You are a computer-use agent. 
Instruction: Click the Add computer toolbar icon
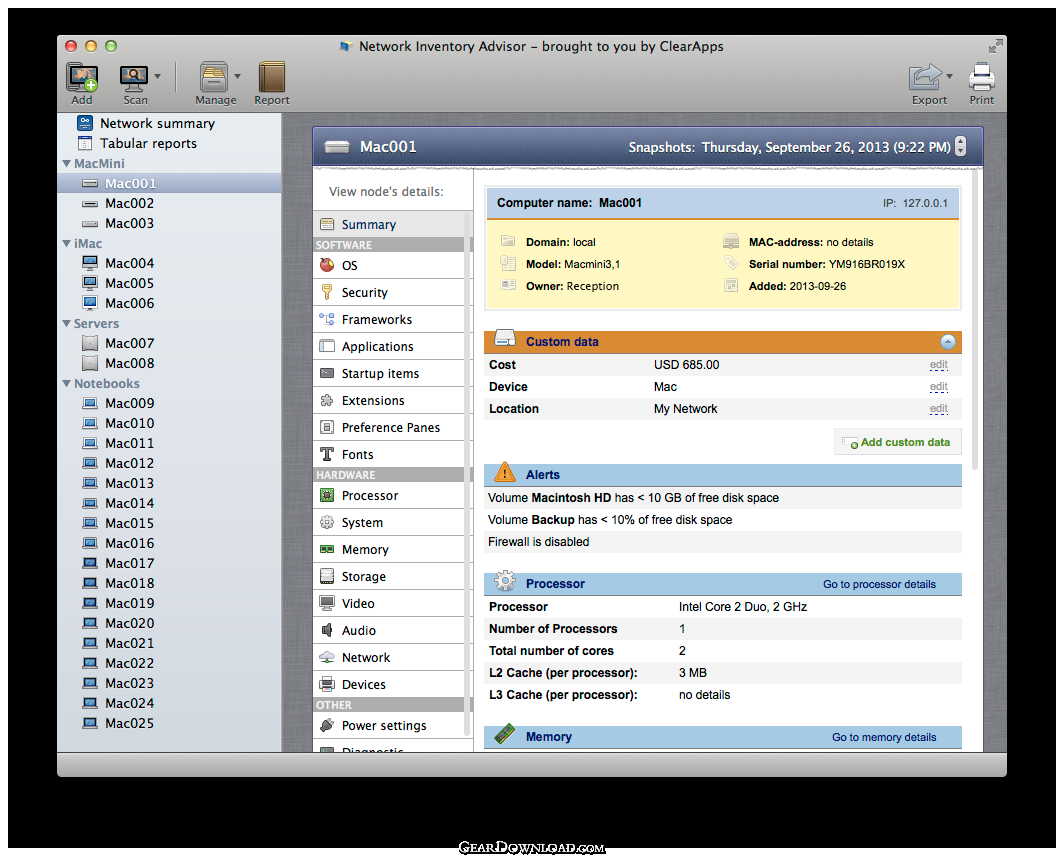click(81, 77)
